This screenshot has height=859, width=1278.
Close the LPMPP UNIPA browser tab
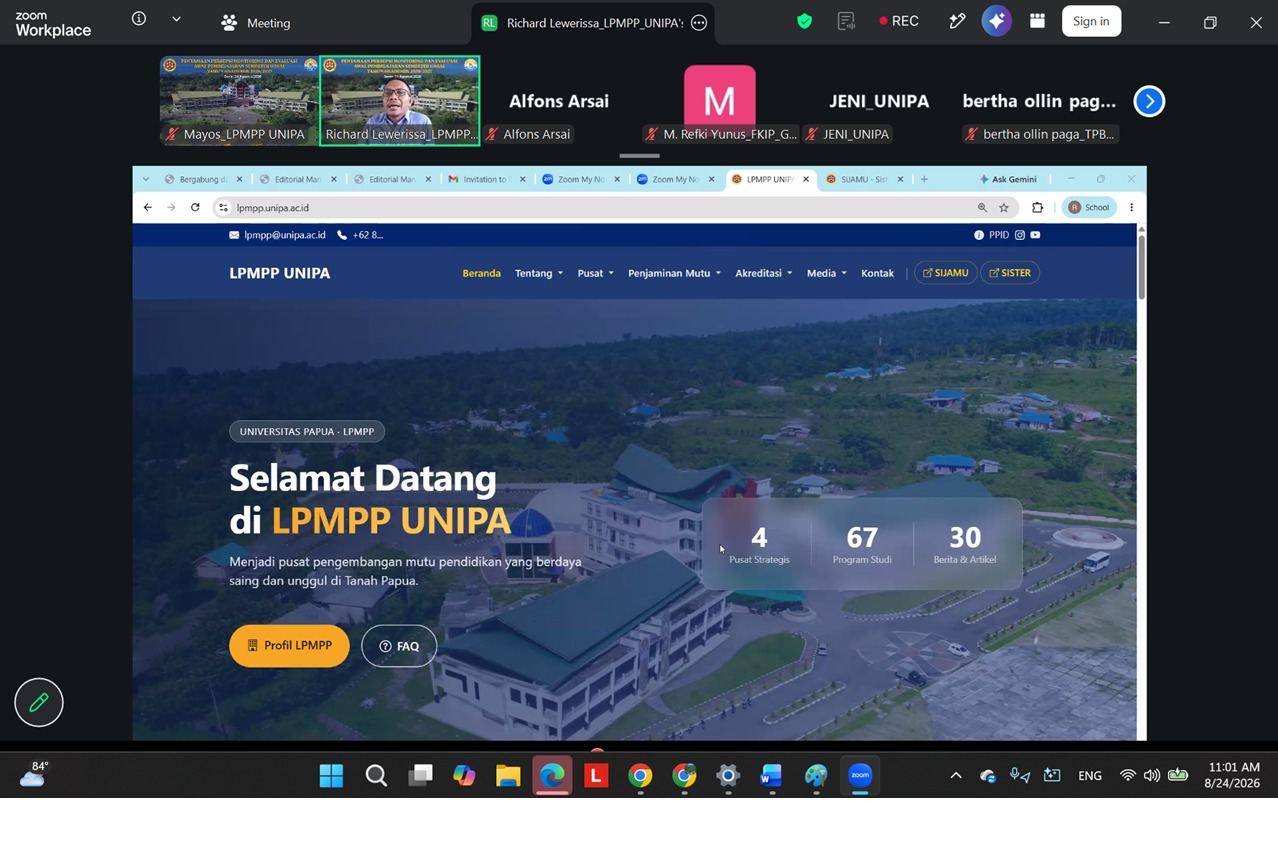(x=806, y=179)
